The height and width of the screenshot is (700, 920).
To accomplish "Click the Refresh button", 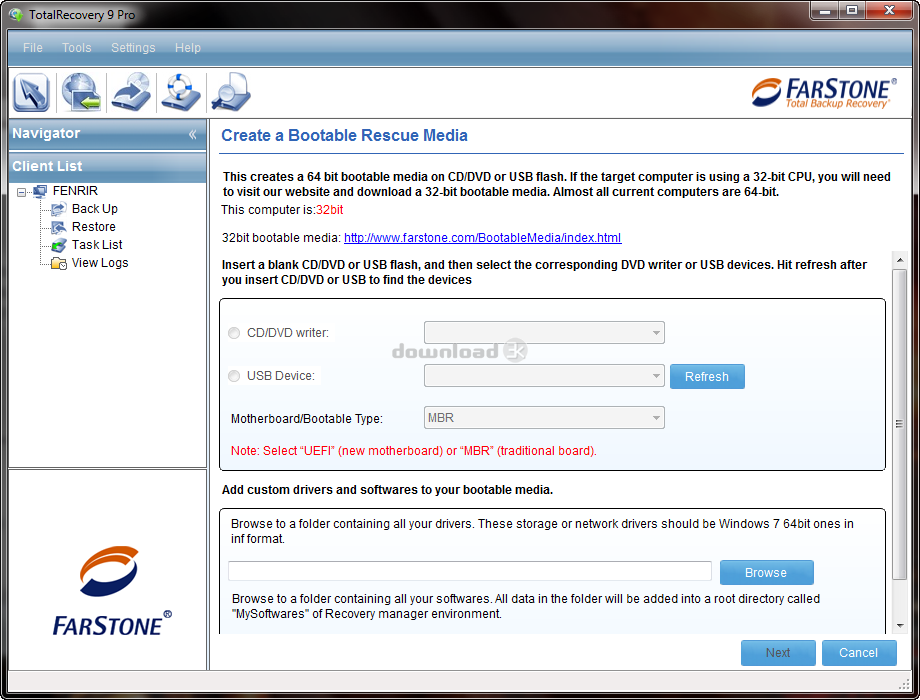I will (707, 377).
